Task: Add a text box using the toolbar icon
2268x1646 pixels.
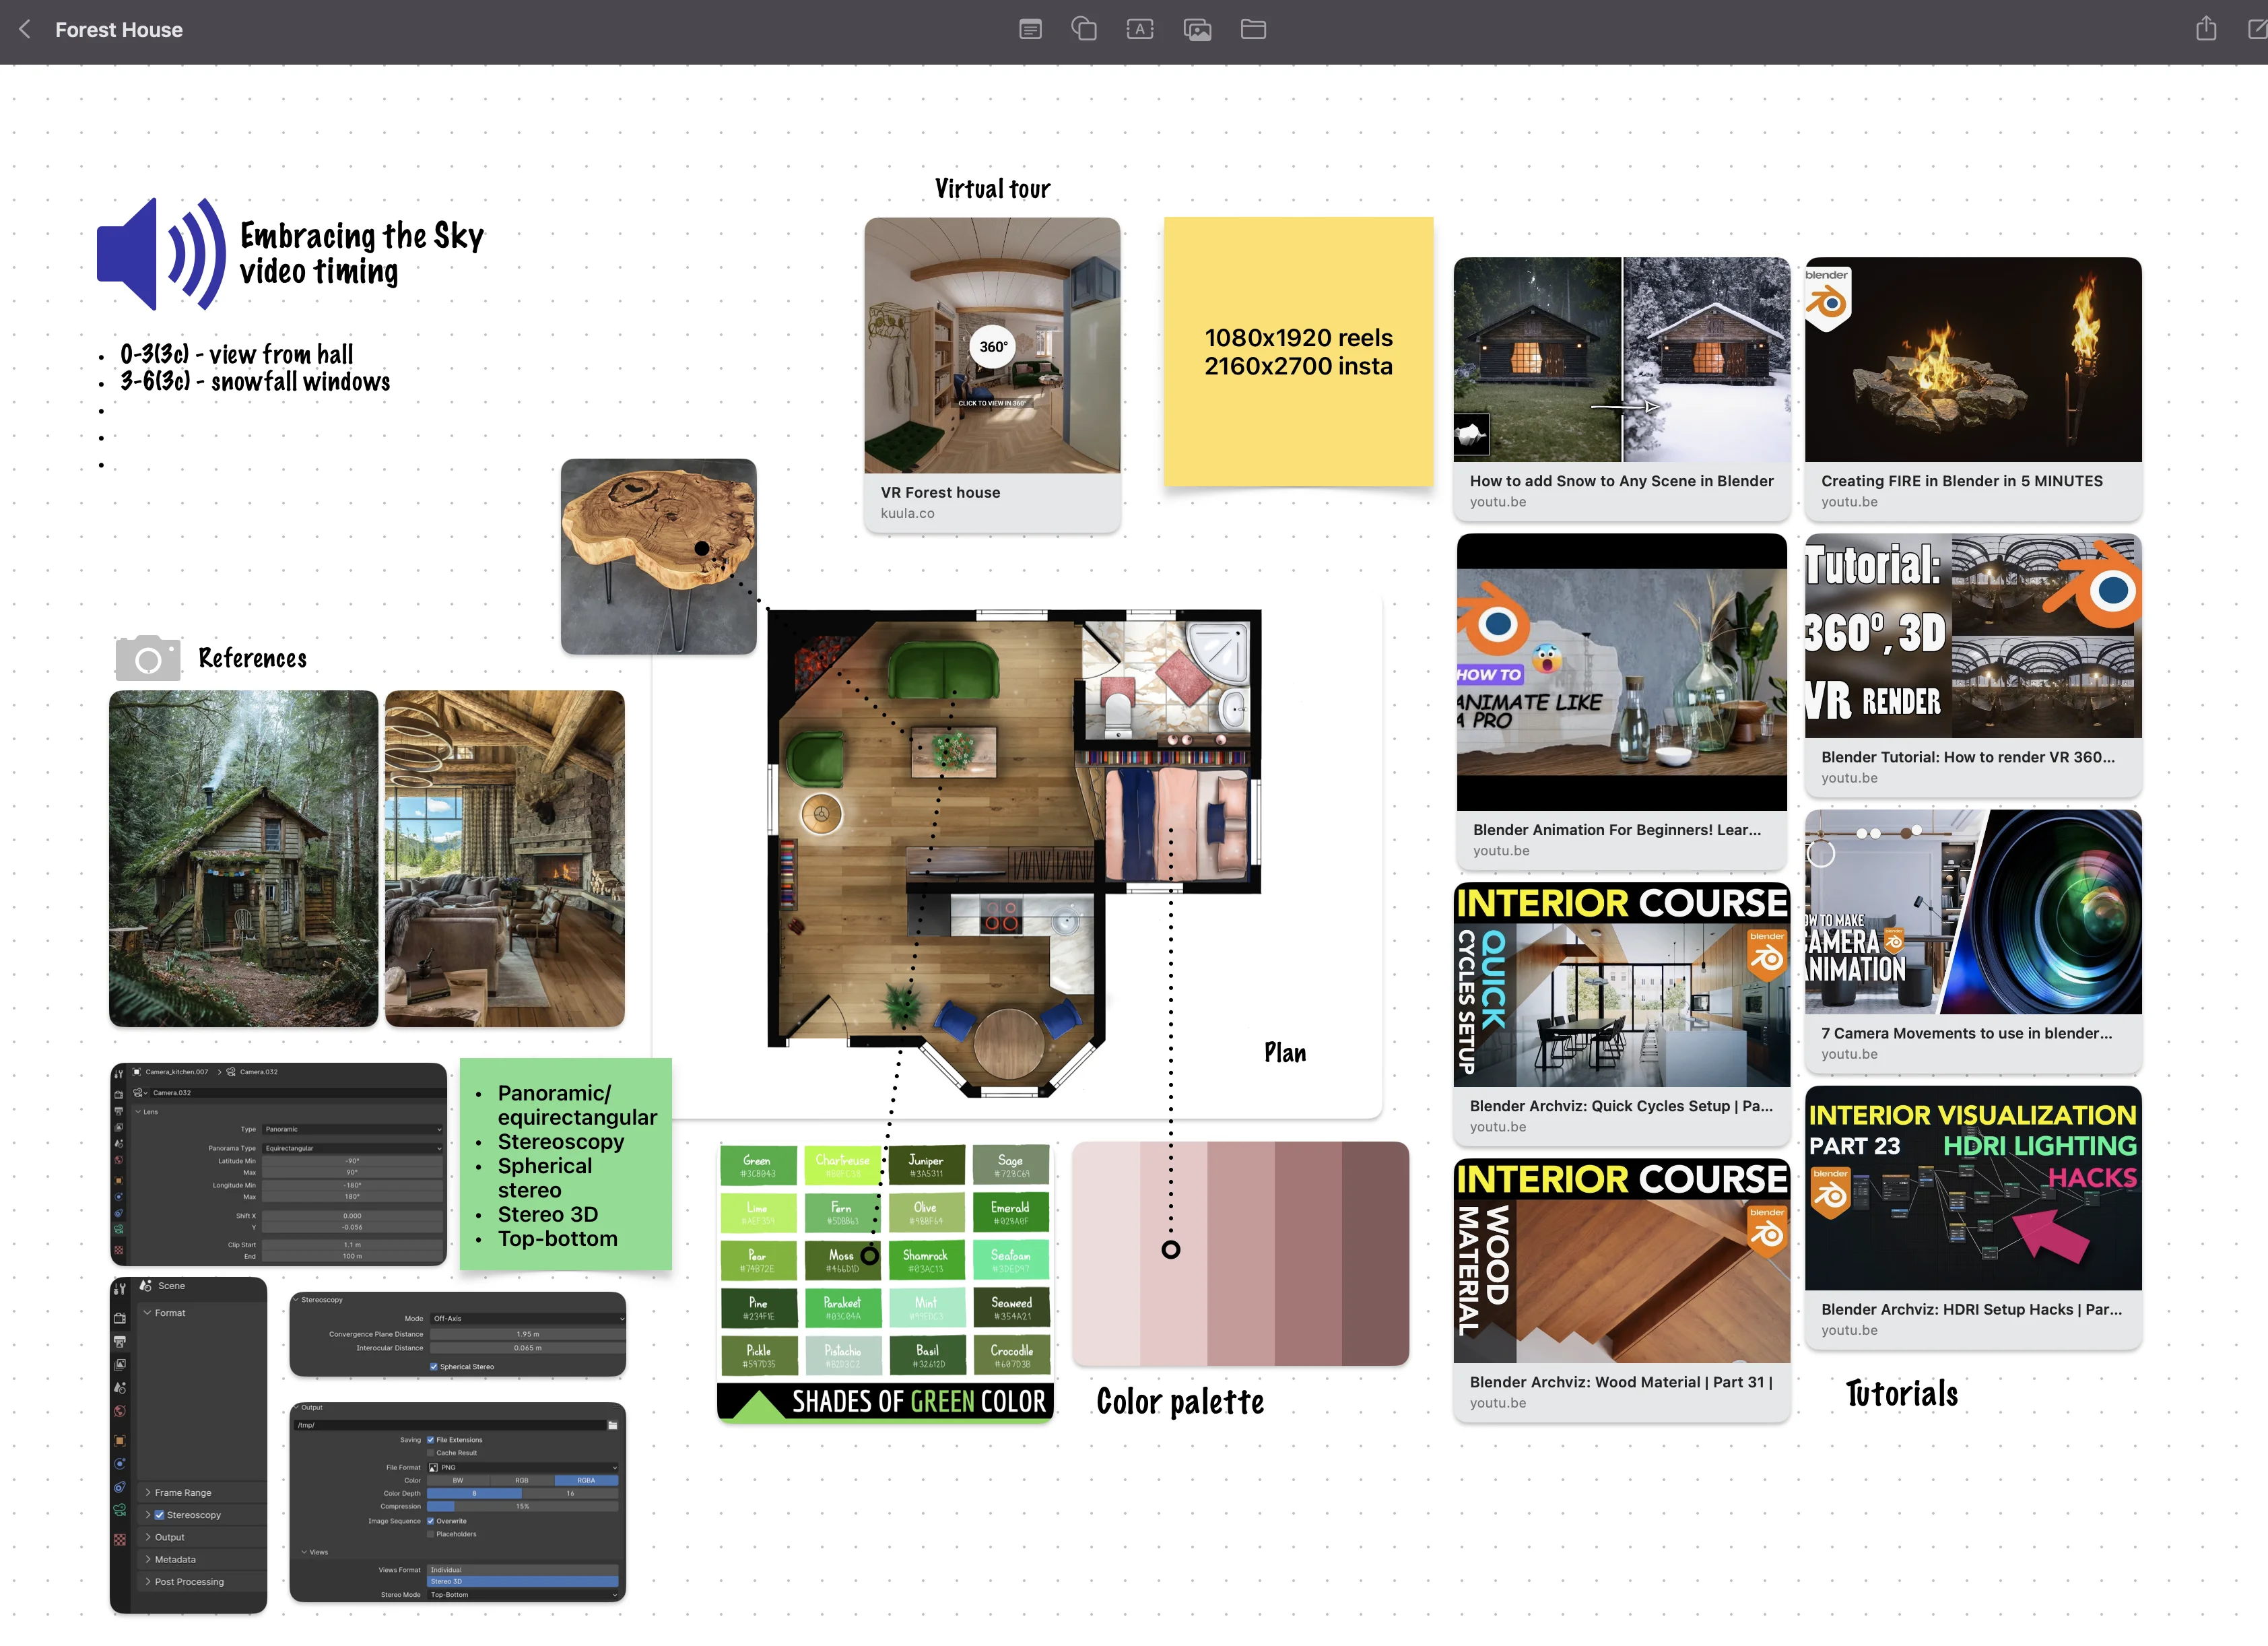Action: [1139, 29]
